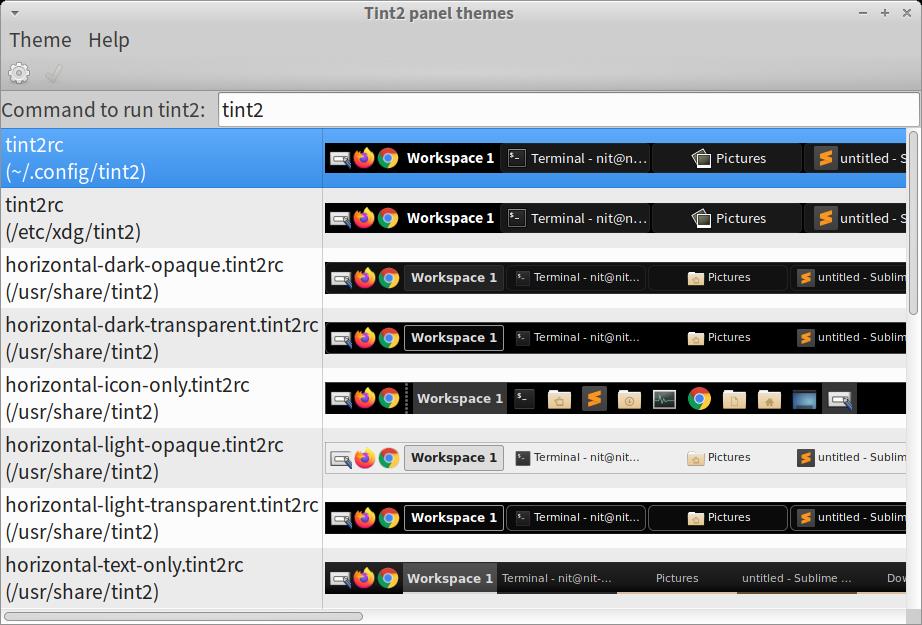This screenshot has width=922, height=625.
Task: Click system monitor icon in icon-only preview
Action: coord(664,399)
